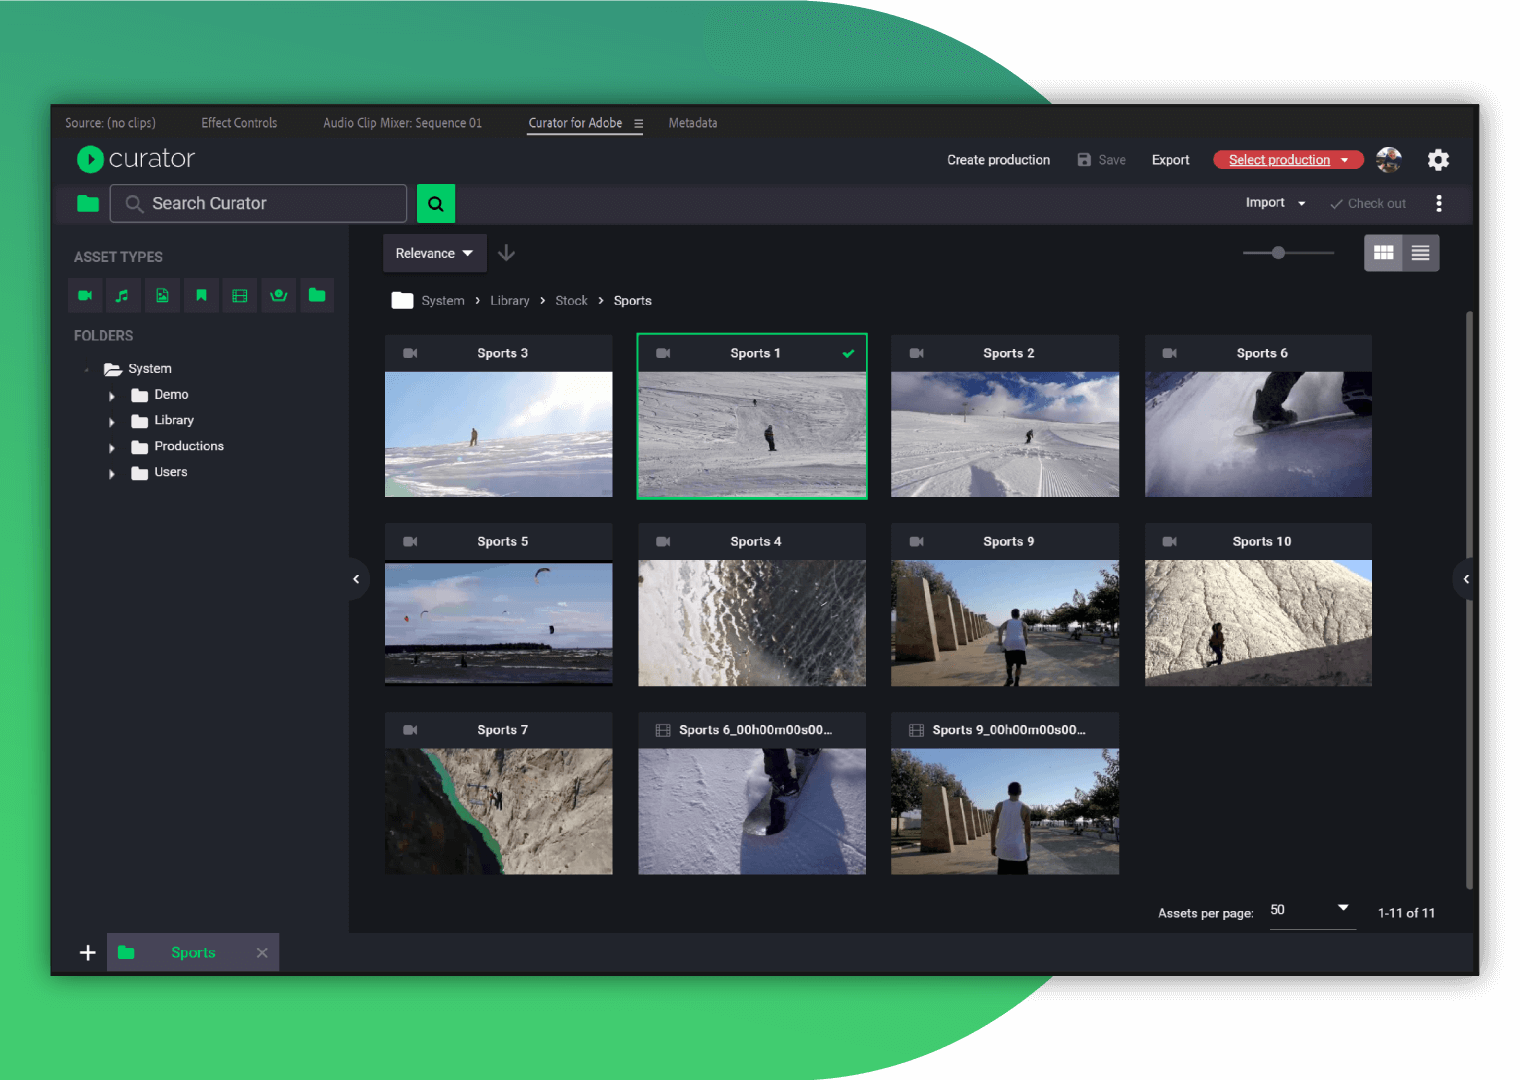Switch to list view
Image resolution: width=1520 pixels, height=1080 pixels.
[x=1421, y=253]
